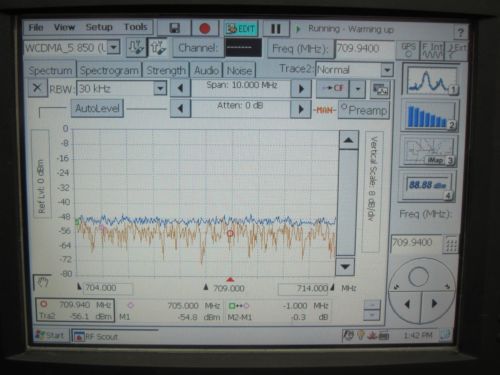This screenshot has width=500, height=375.
Task: Increase the span with the right arrow
Action: (301, 89)
